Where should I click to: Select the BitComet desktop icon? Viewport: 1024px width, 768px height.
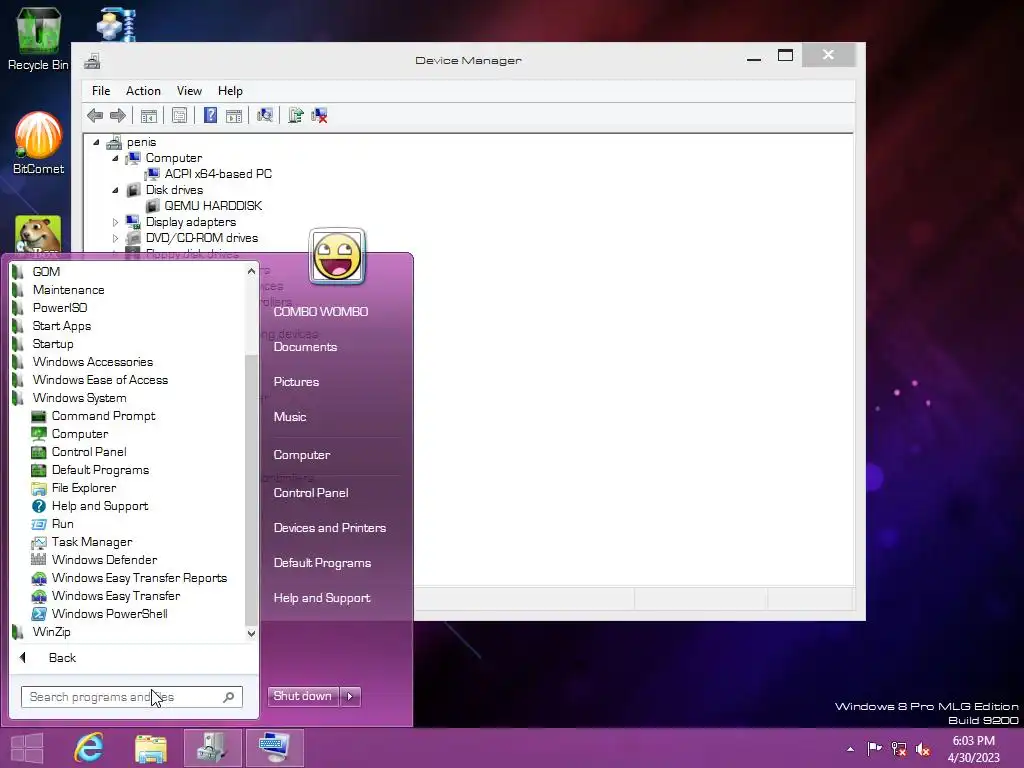tap(39, 143)
